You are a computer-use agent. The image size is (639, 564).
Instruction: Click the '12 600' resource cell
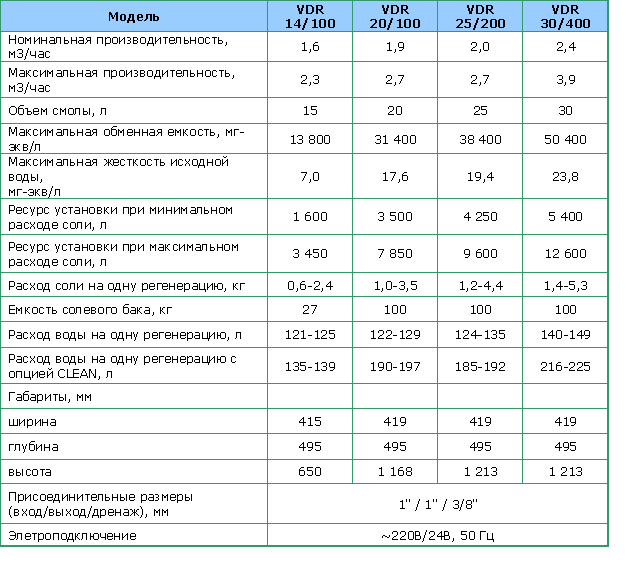(565, 253)
